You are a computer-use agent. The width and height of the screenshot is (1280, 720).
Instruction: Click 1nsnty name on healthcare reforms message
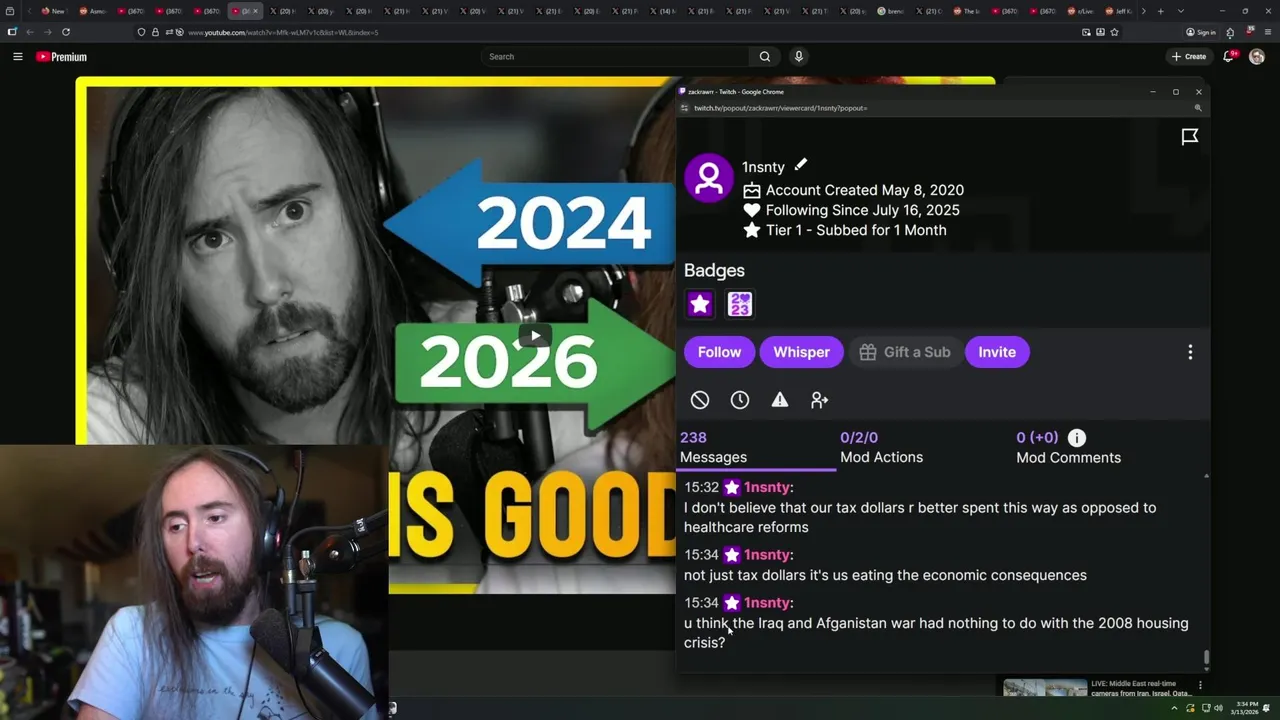[767, 487]
